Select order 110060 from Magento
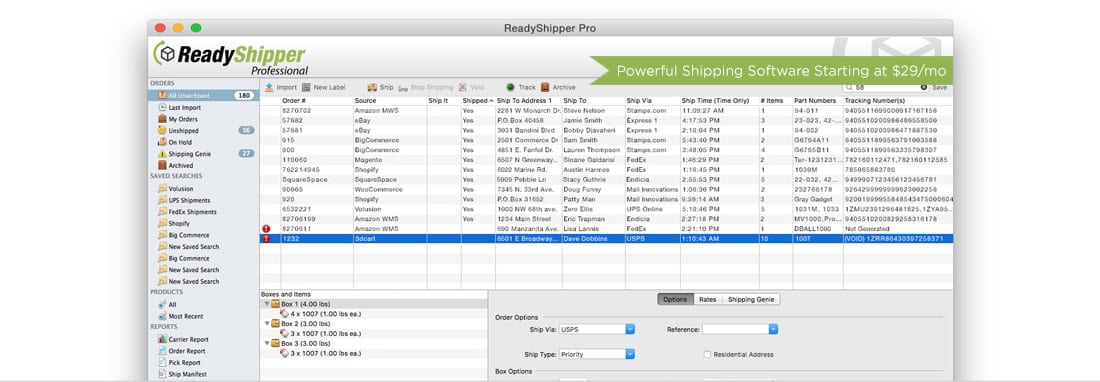 pos(606,160)
